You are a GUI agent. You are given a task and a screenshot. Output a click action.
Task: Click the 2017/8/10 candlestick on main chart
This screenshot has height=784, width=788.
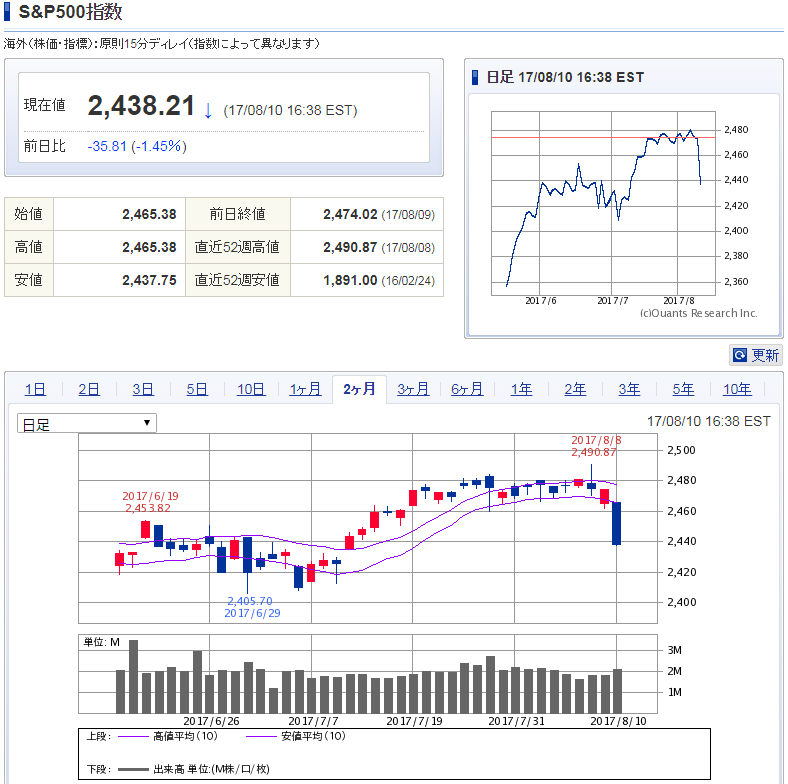pos(617,523)
